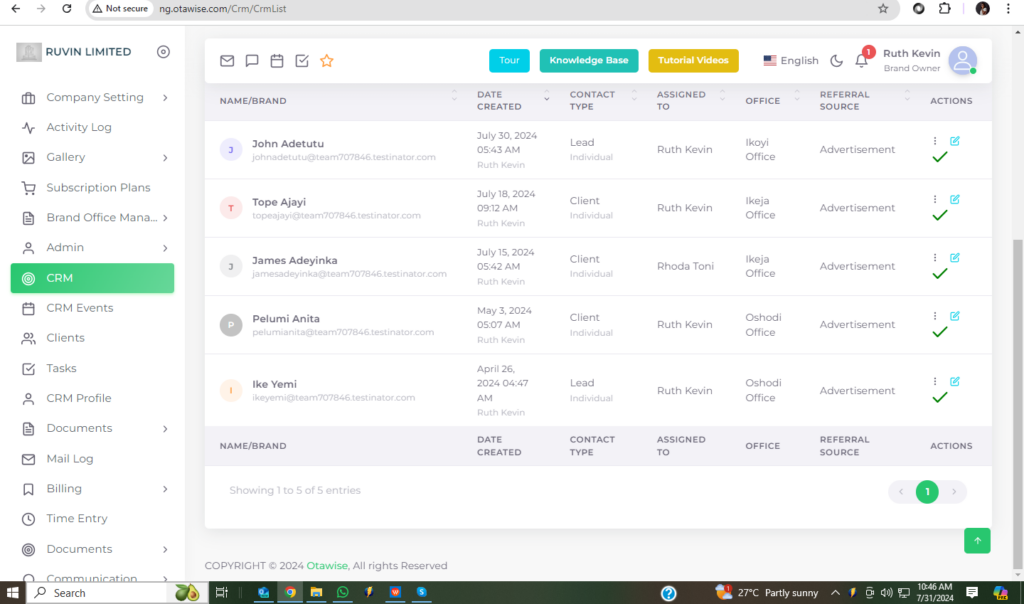Open the mail envelope icon in top toolbar
This screenshot has width=1024, height=604.
[x=227, y=61]
